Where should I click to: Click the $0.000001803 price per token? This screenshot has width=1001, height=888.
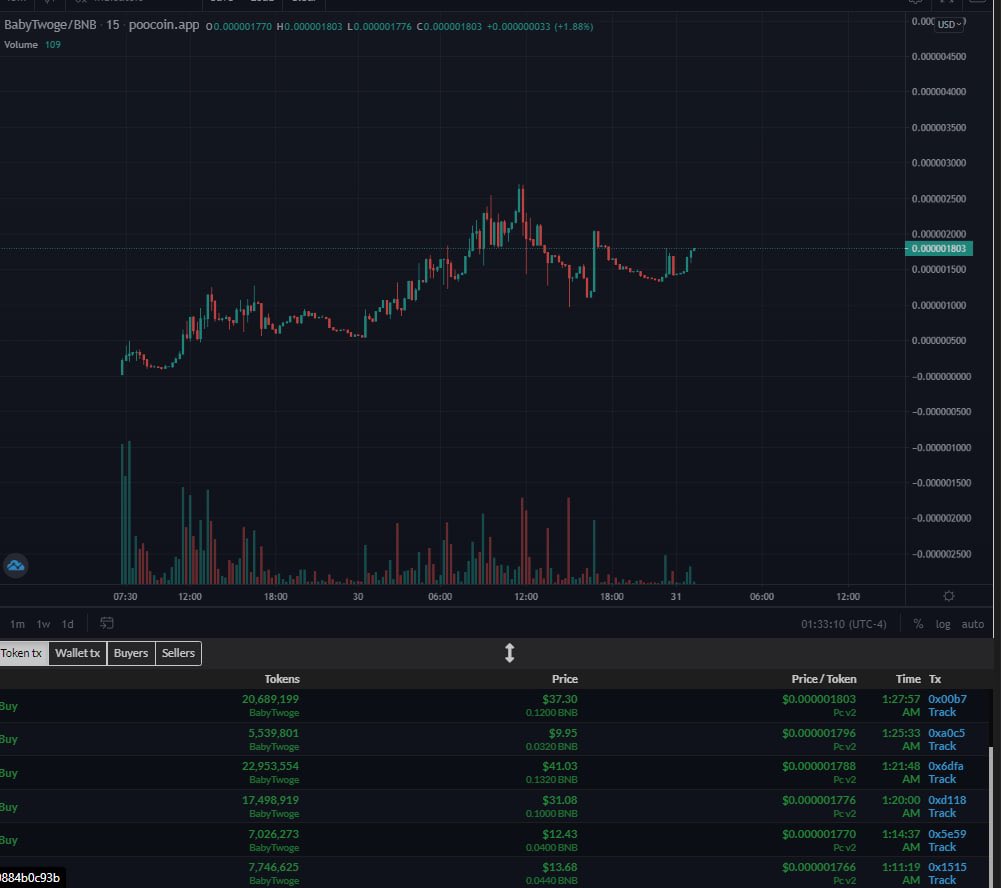click(819, 699)
